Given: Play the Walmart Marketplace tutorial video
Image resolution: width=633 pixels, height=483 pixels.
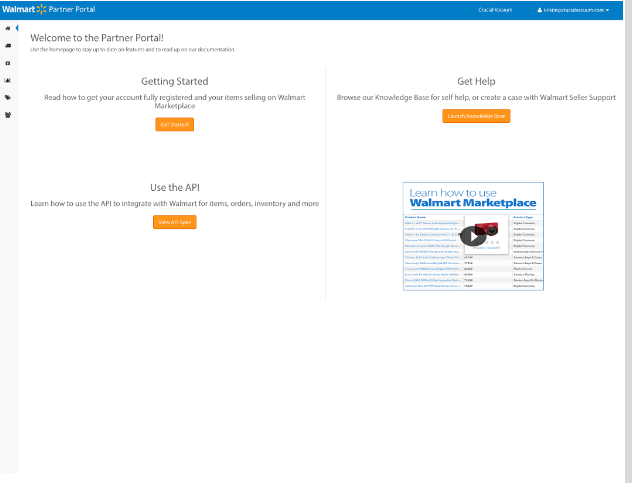Looking at the screenshot, I should (x=473, y=236).
